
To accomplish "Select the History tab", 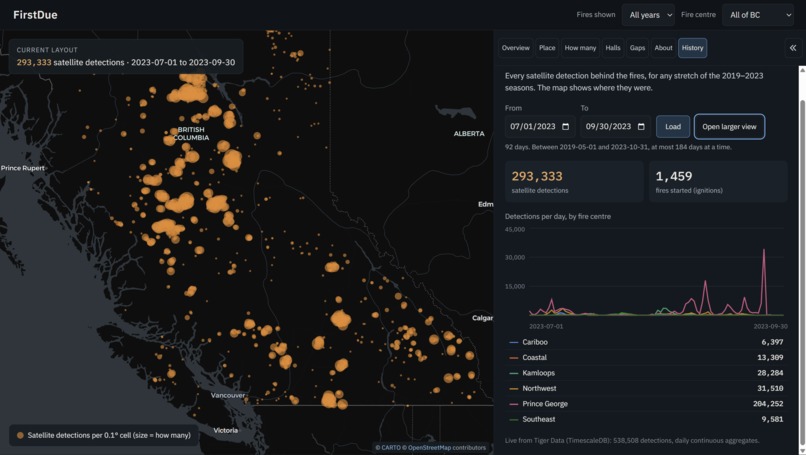I will [x=692, y=48].
